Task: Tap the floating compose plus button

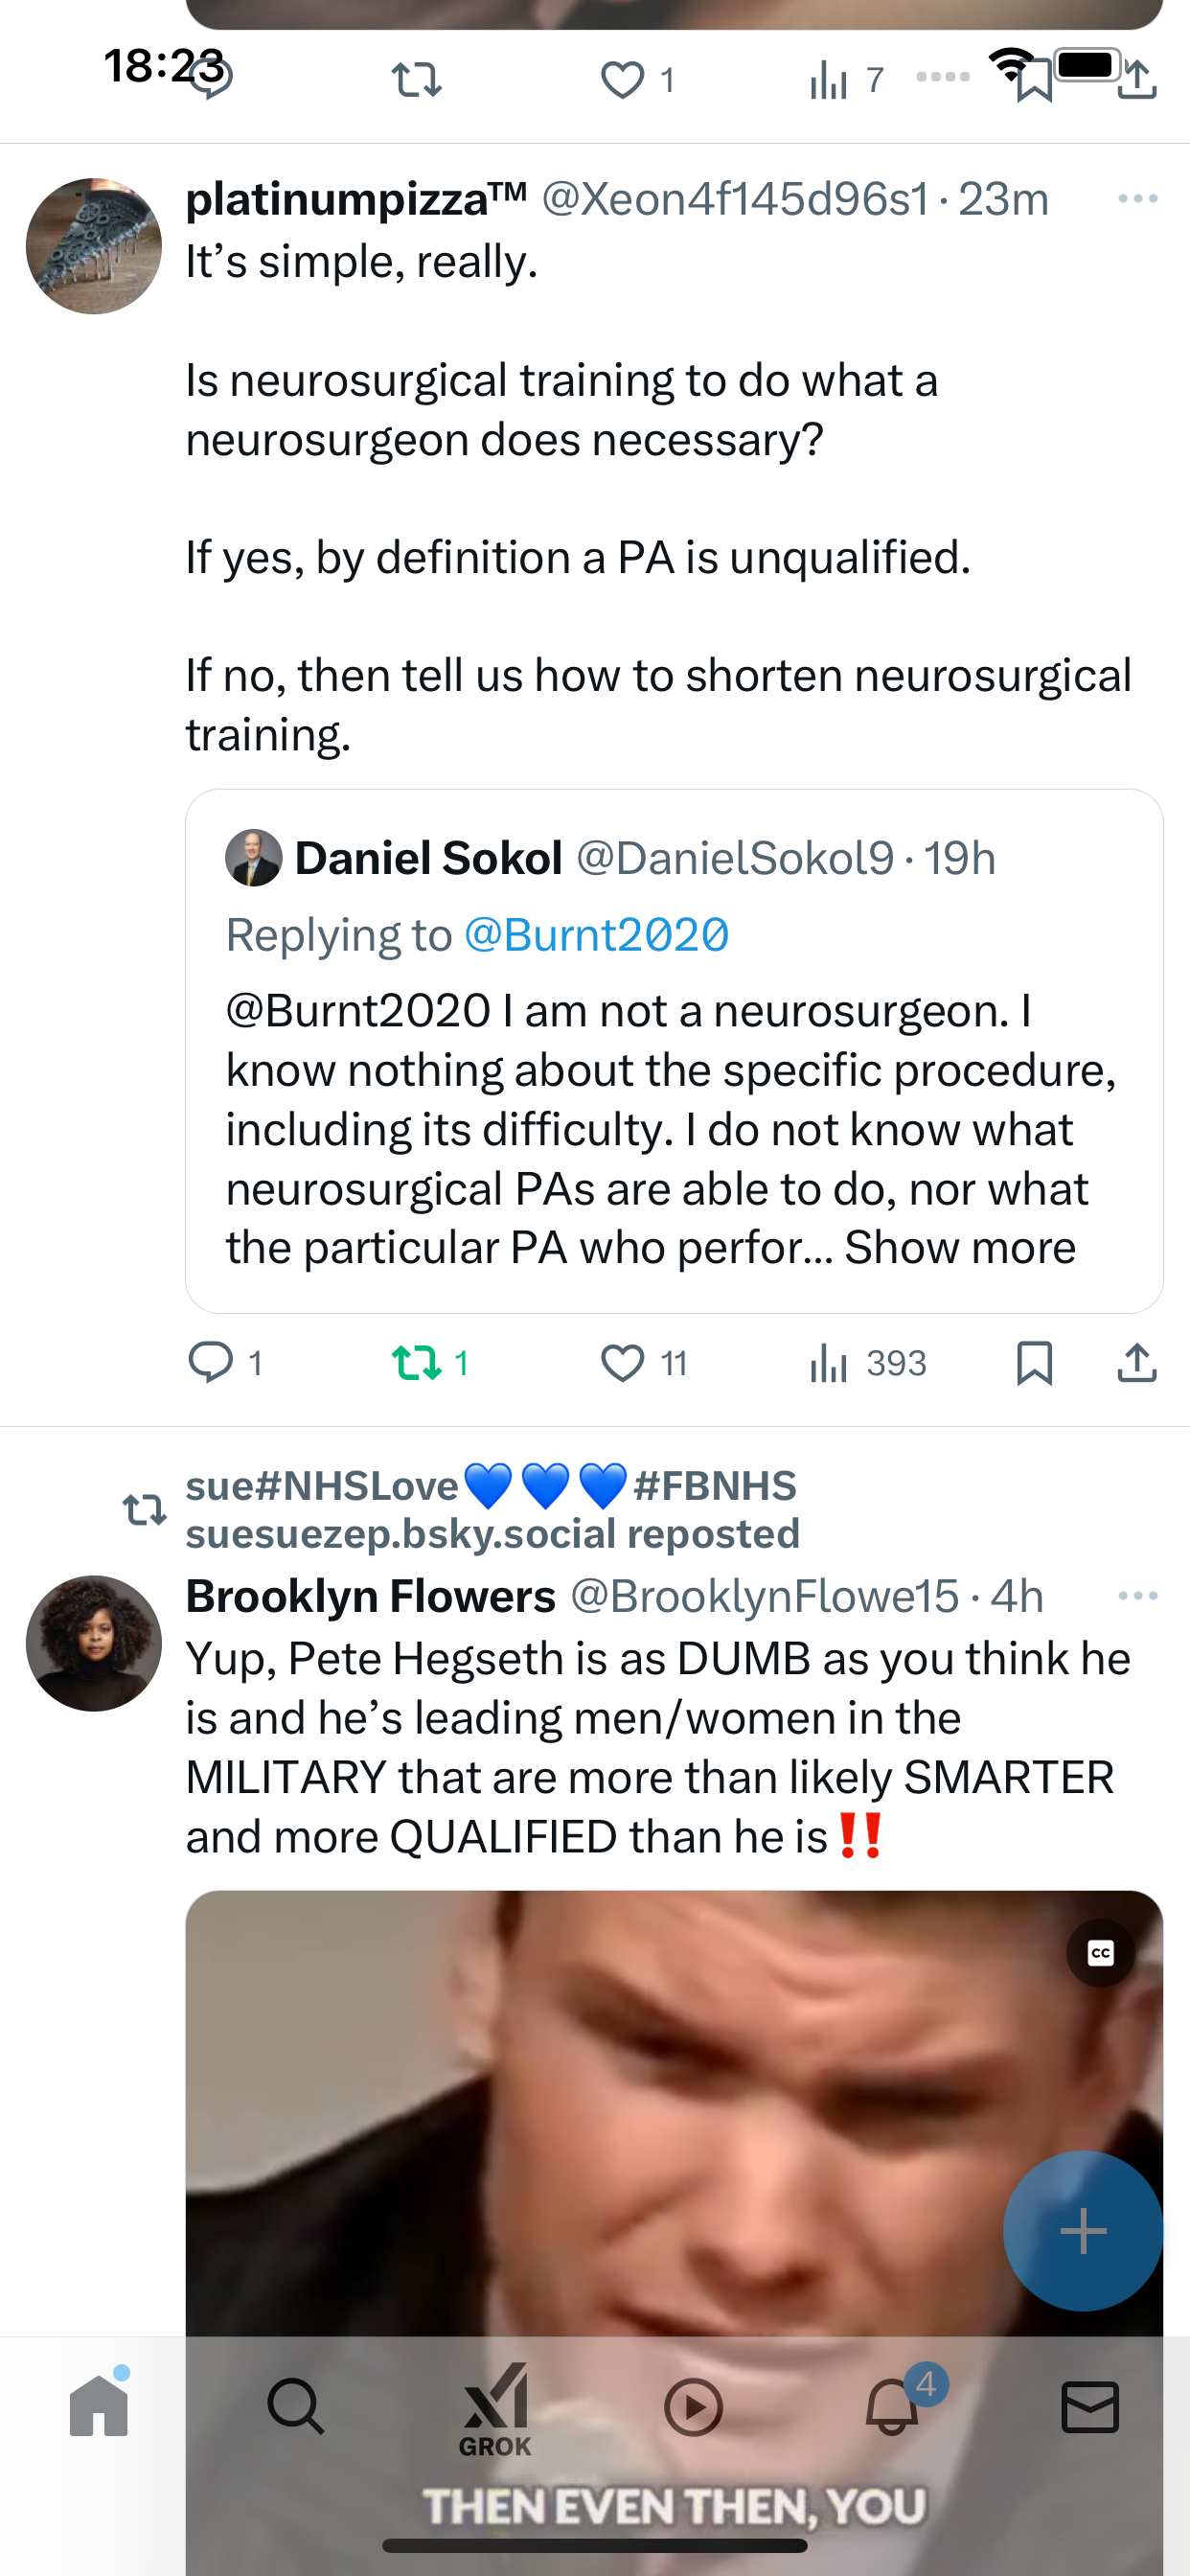Action: [1083, 2231]
